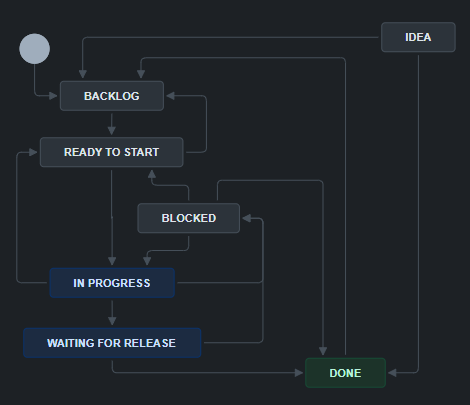Screen dimensions: 470x405
Task: Click the BACKLOG status box
Action: (112, 96)
